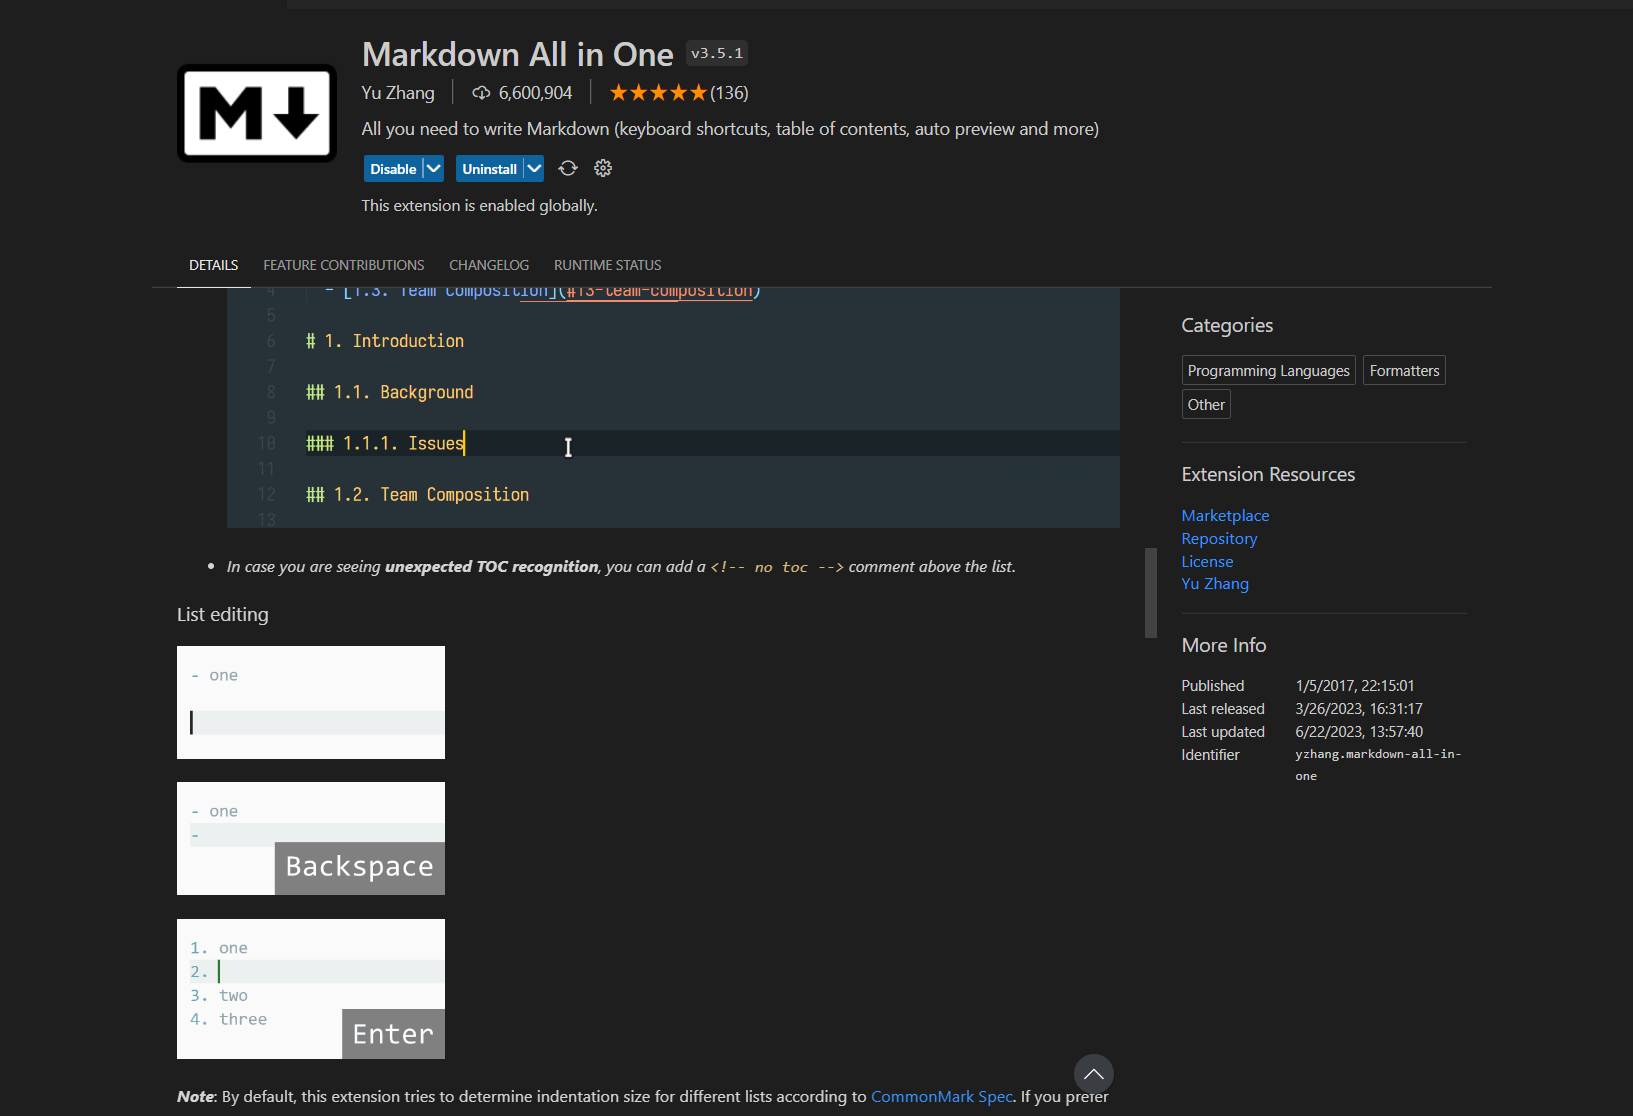Switch to the Details tab
Image resolution: width=1633 pixels, height=1116 pixels.
coord(214,265)
